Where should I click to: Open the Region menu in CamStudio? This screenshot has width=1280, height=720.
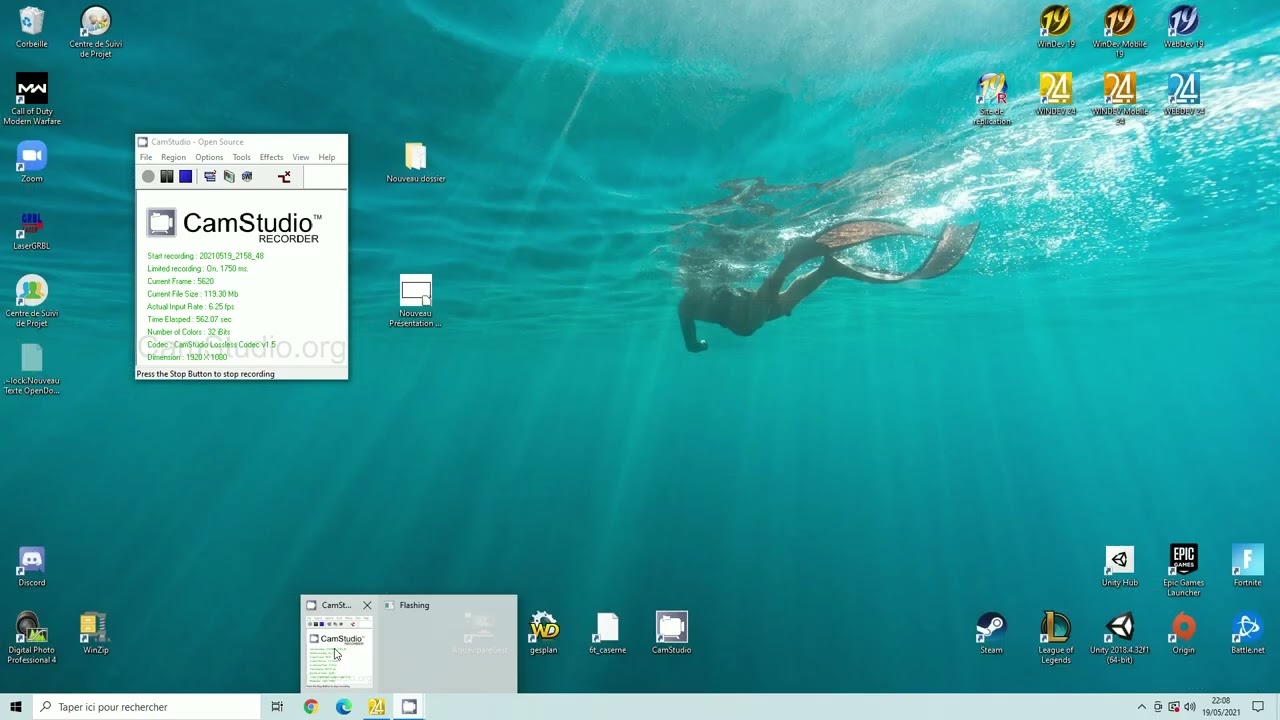click(x=173, y=157)
